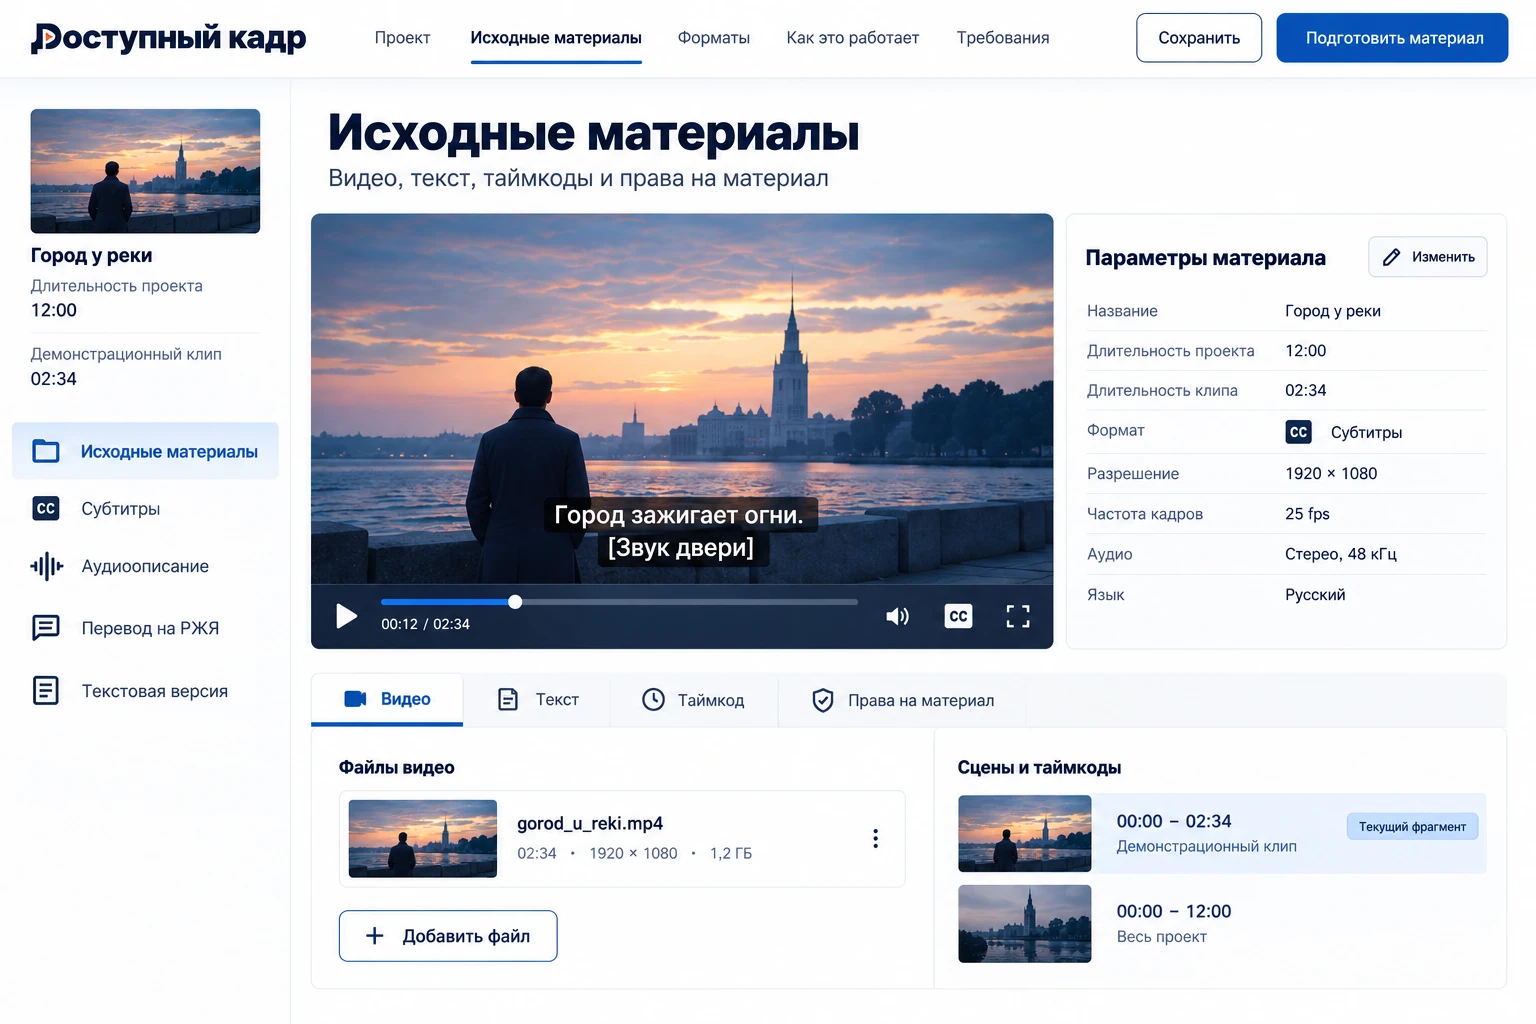1536x1024 pixels.
Task: Click the 1920 × 1080 resolution value in parameters
Action: pyautogui.click(x=1331, y=474)
